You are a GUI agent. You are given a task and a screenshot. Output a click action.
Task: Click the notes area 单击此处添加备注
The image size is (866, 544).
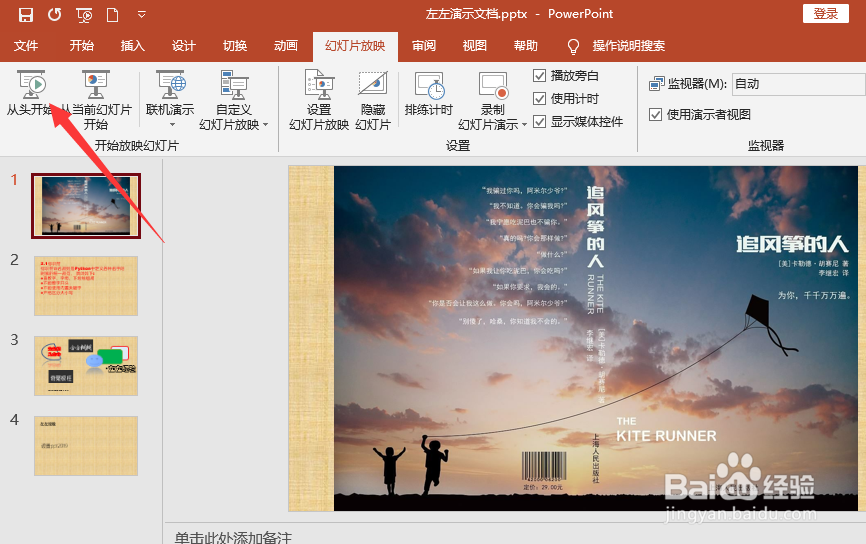[x=233, y=537]
